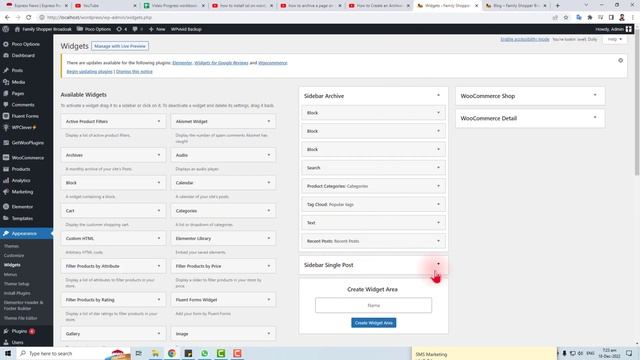Screen dimensions: 640x360
Task: Click the widget area Name input field
Action: coord(373,305)
